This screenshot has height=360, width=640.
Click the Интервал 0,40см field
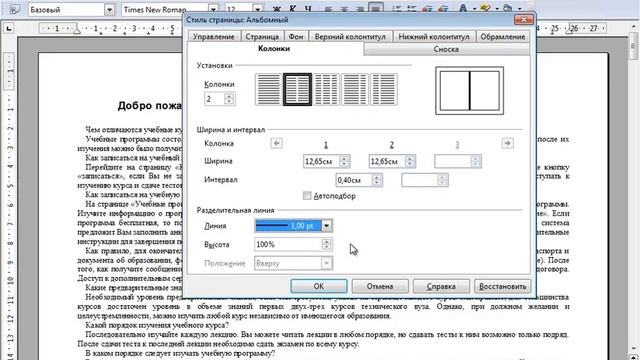point(354,180)
